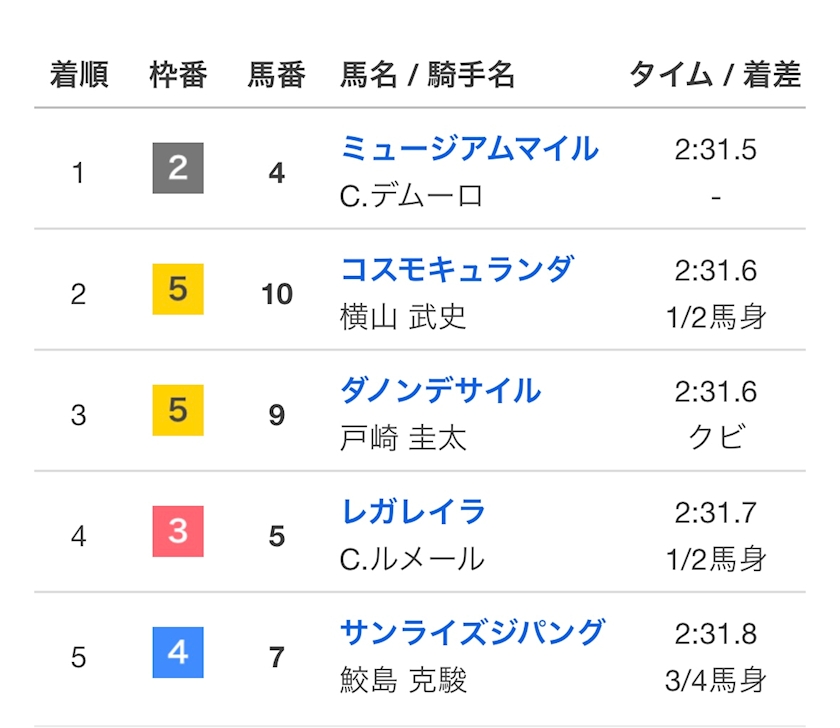Open horse ダノンデサイル link
This screenshot has width=840, height=728.
[440, 391]
